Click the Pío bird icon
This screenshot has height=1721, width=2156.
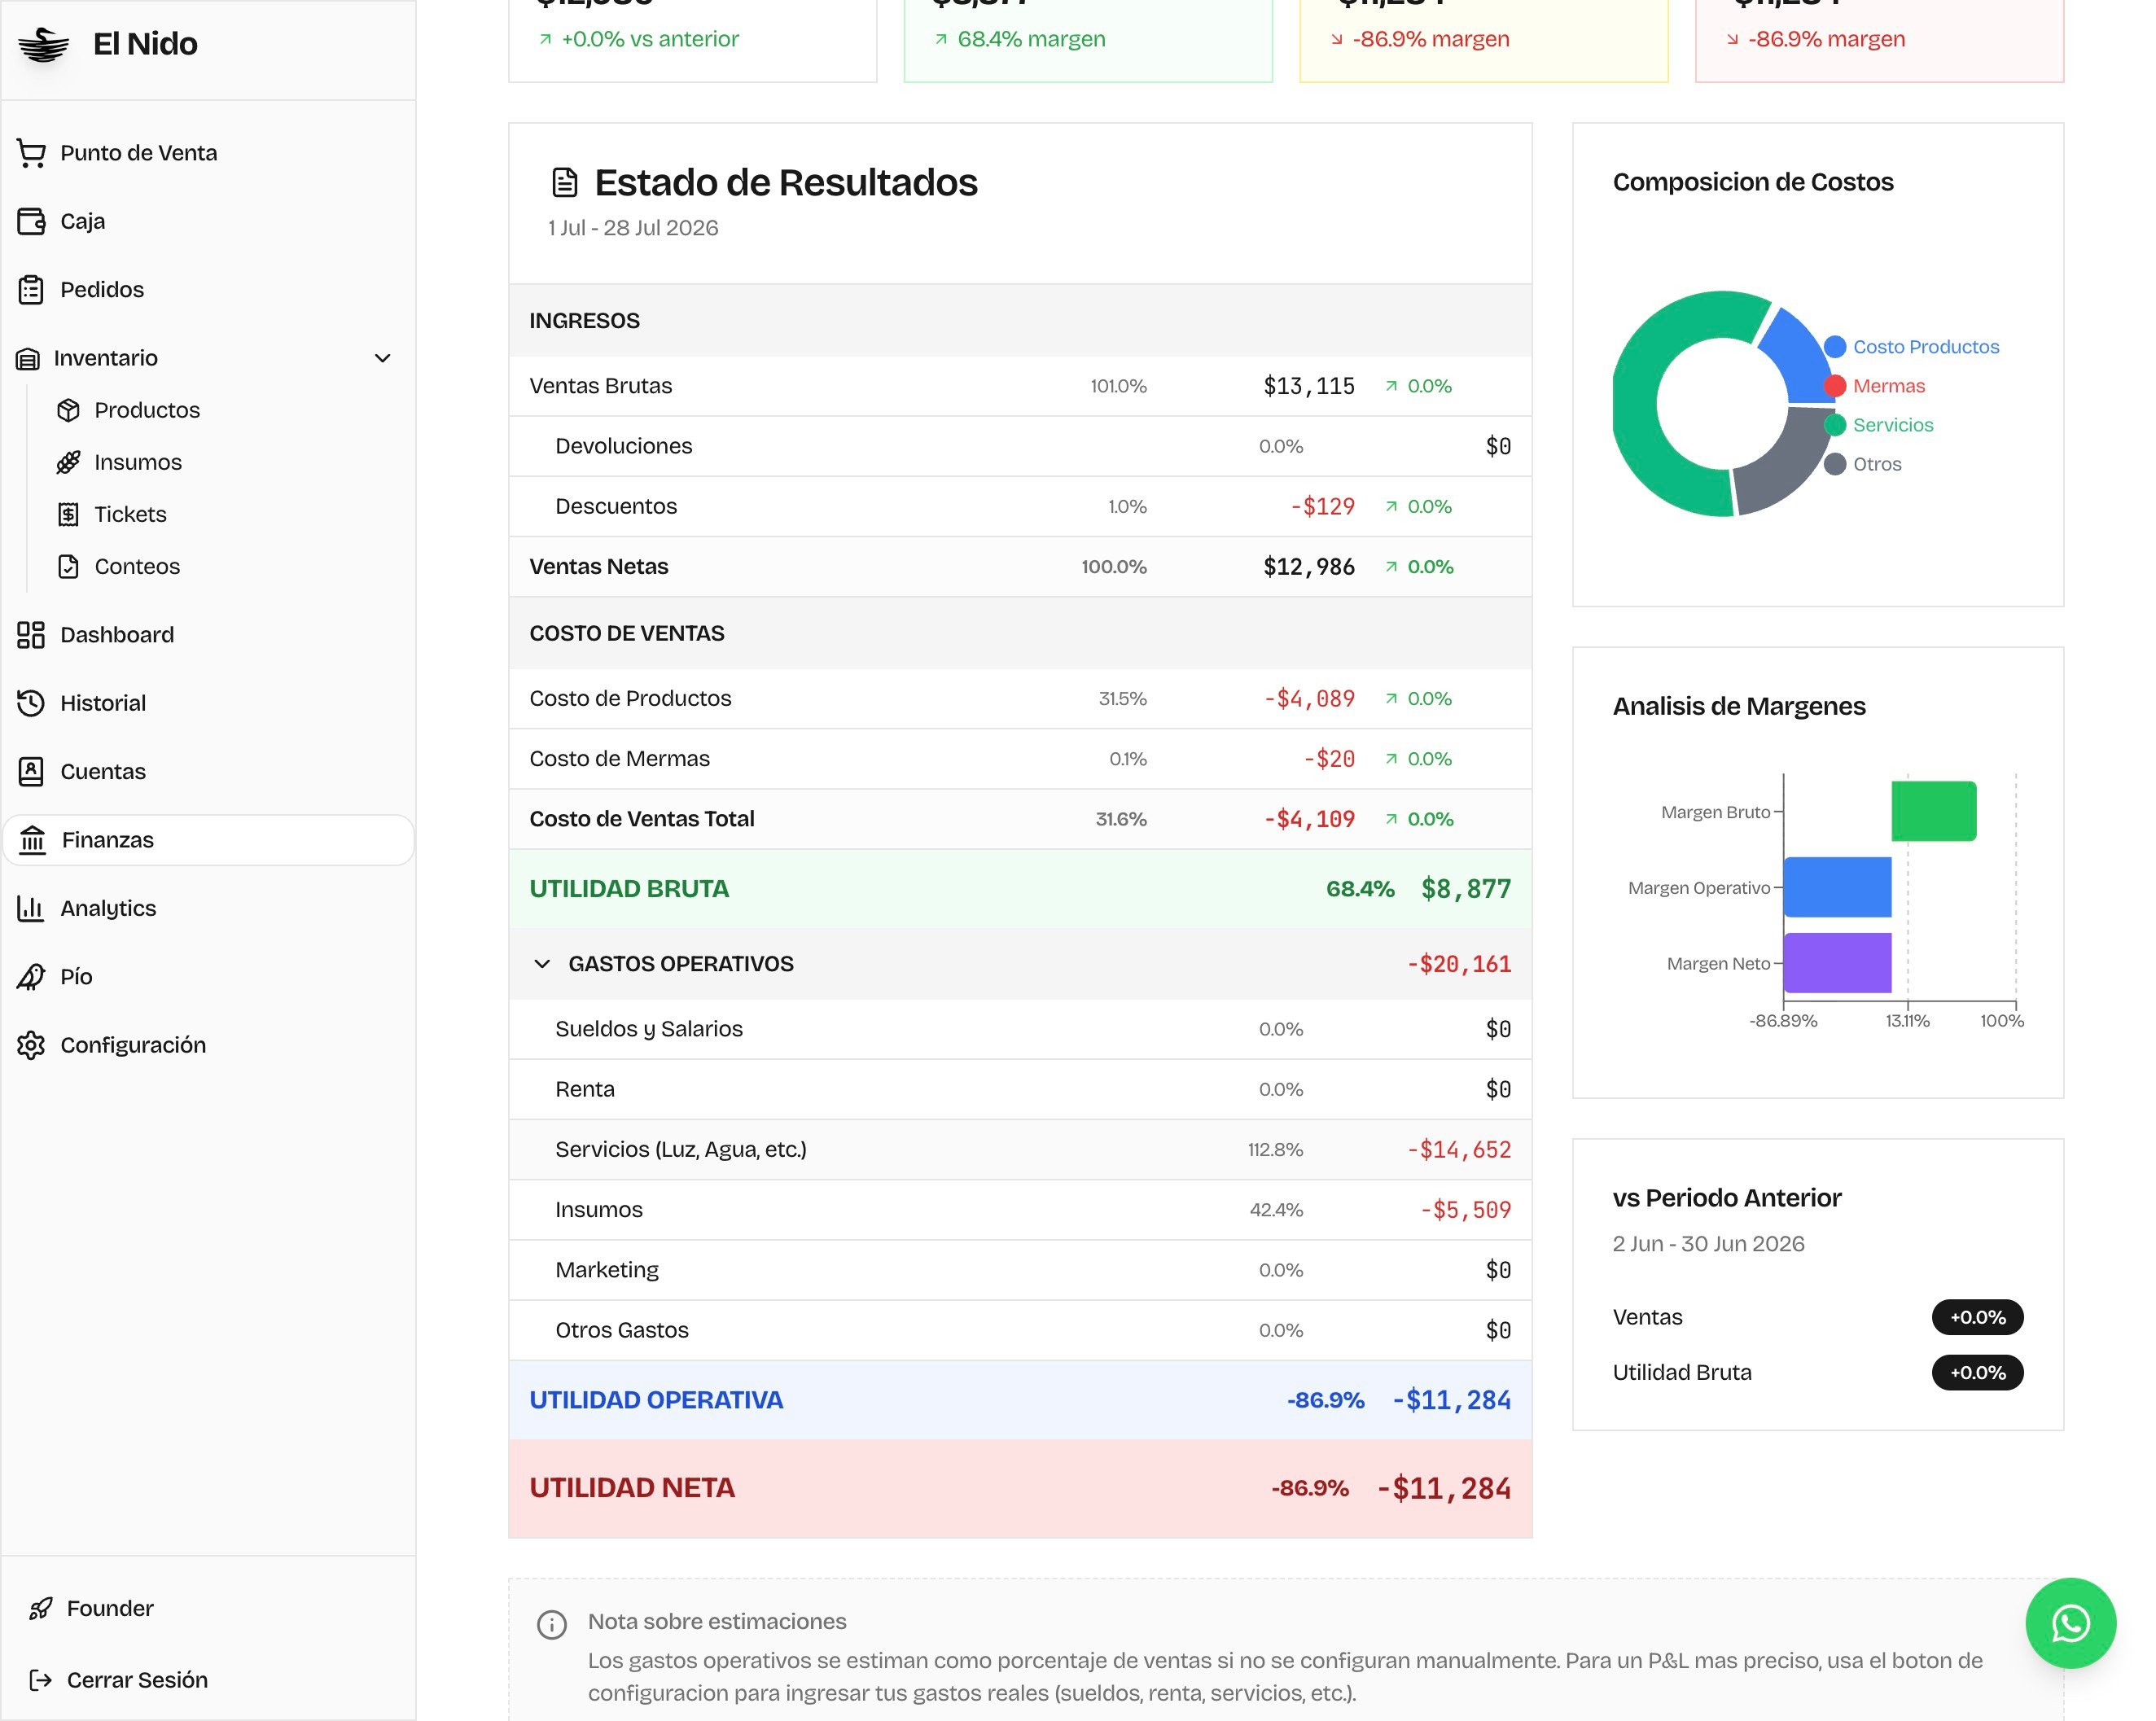[x=31, y=977]
